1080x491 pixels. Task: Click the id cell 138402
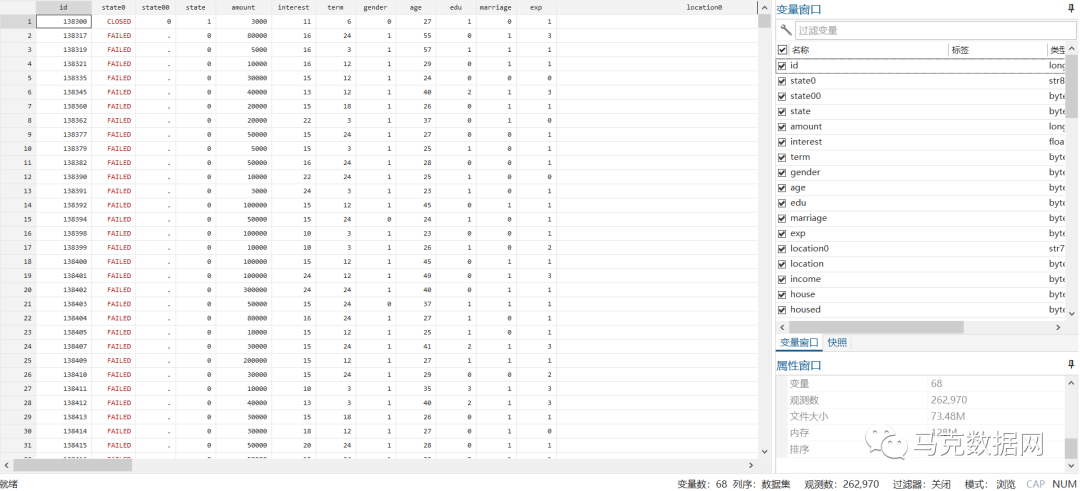63,290
